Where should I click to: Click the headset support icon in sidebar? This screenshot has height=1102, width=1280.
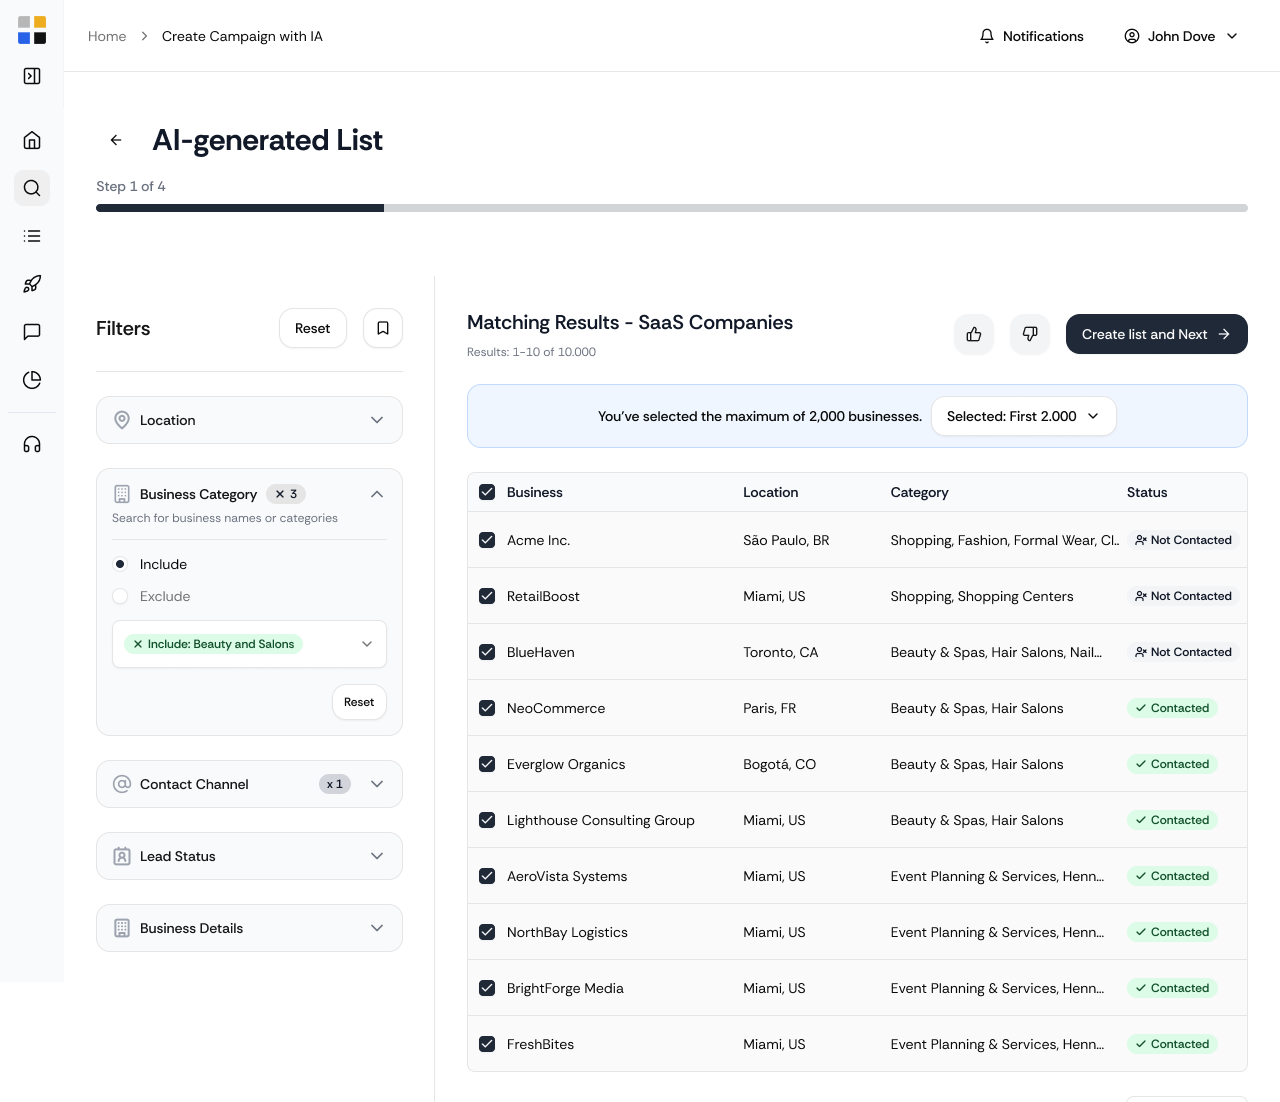(x=32, y=444)
